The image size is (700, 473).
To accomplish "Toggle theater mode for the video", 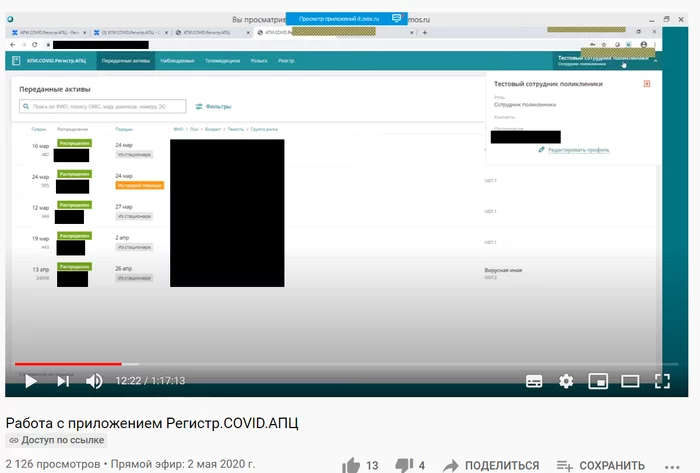I will [x=630, y=381].
